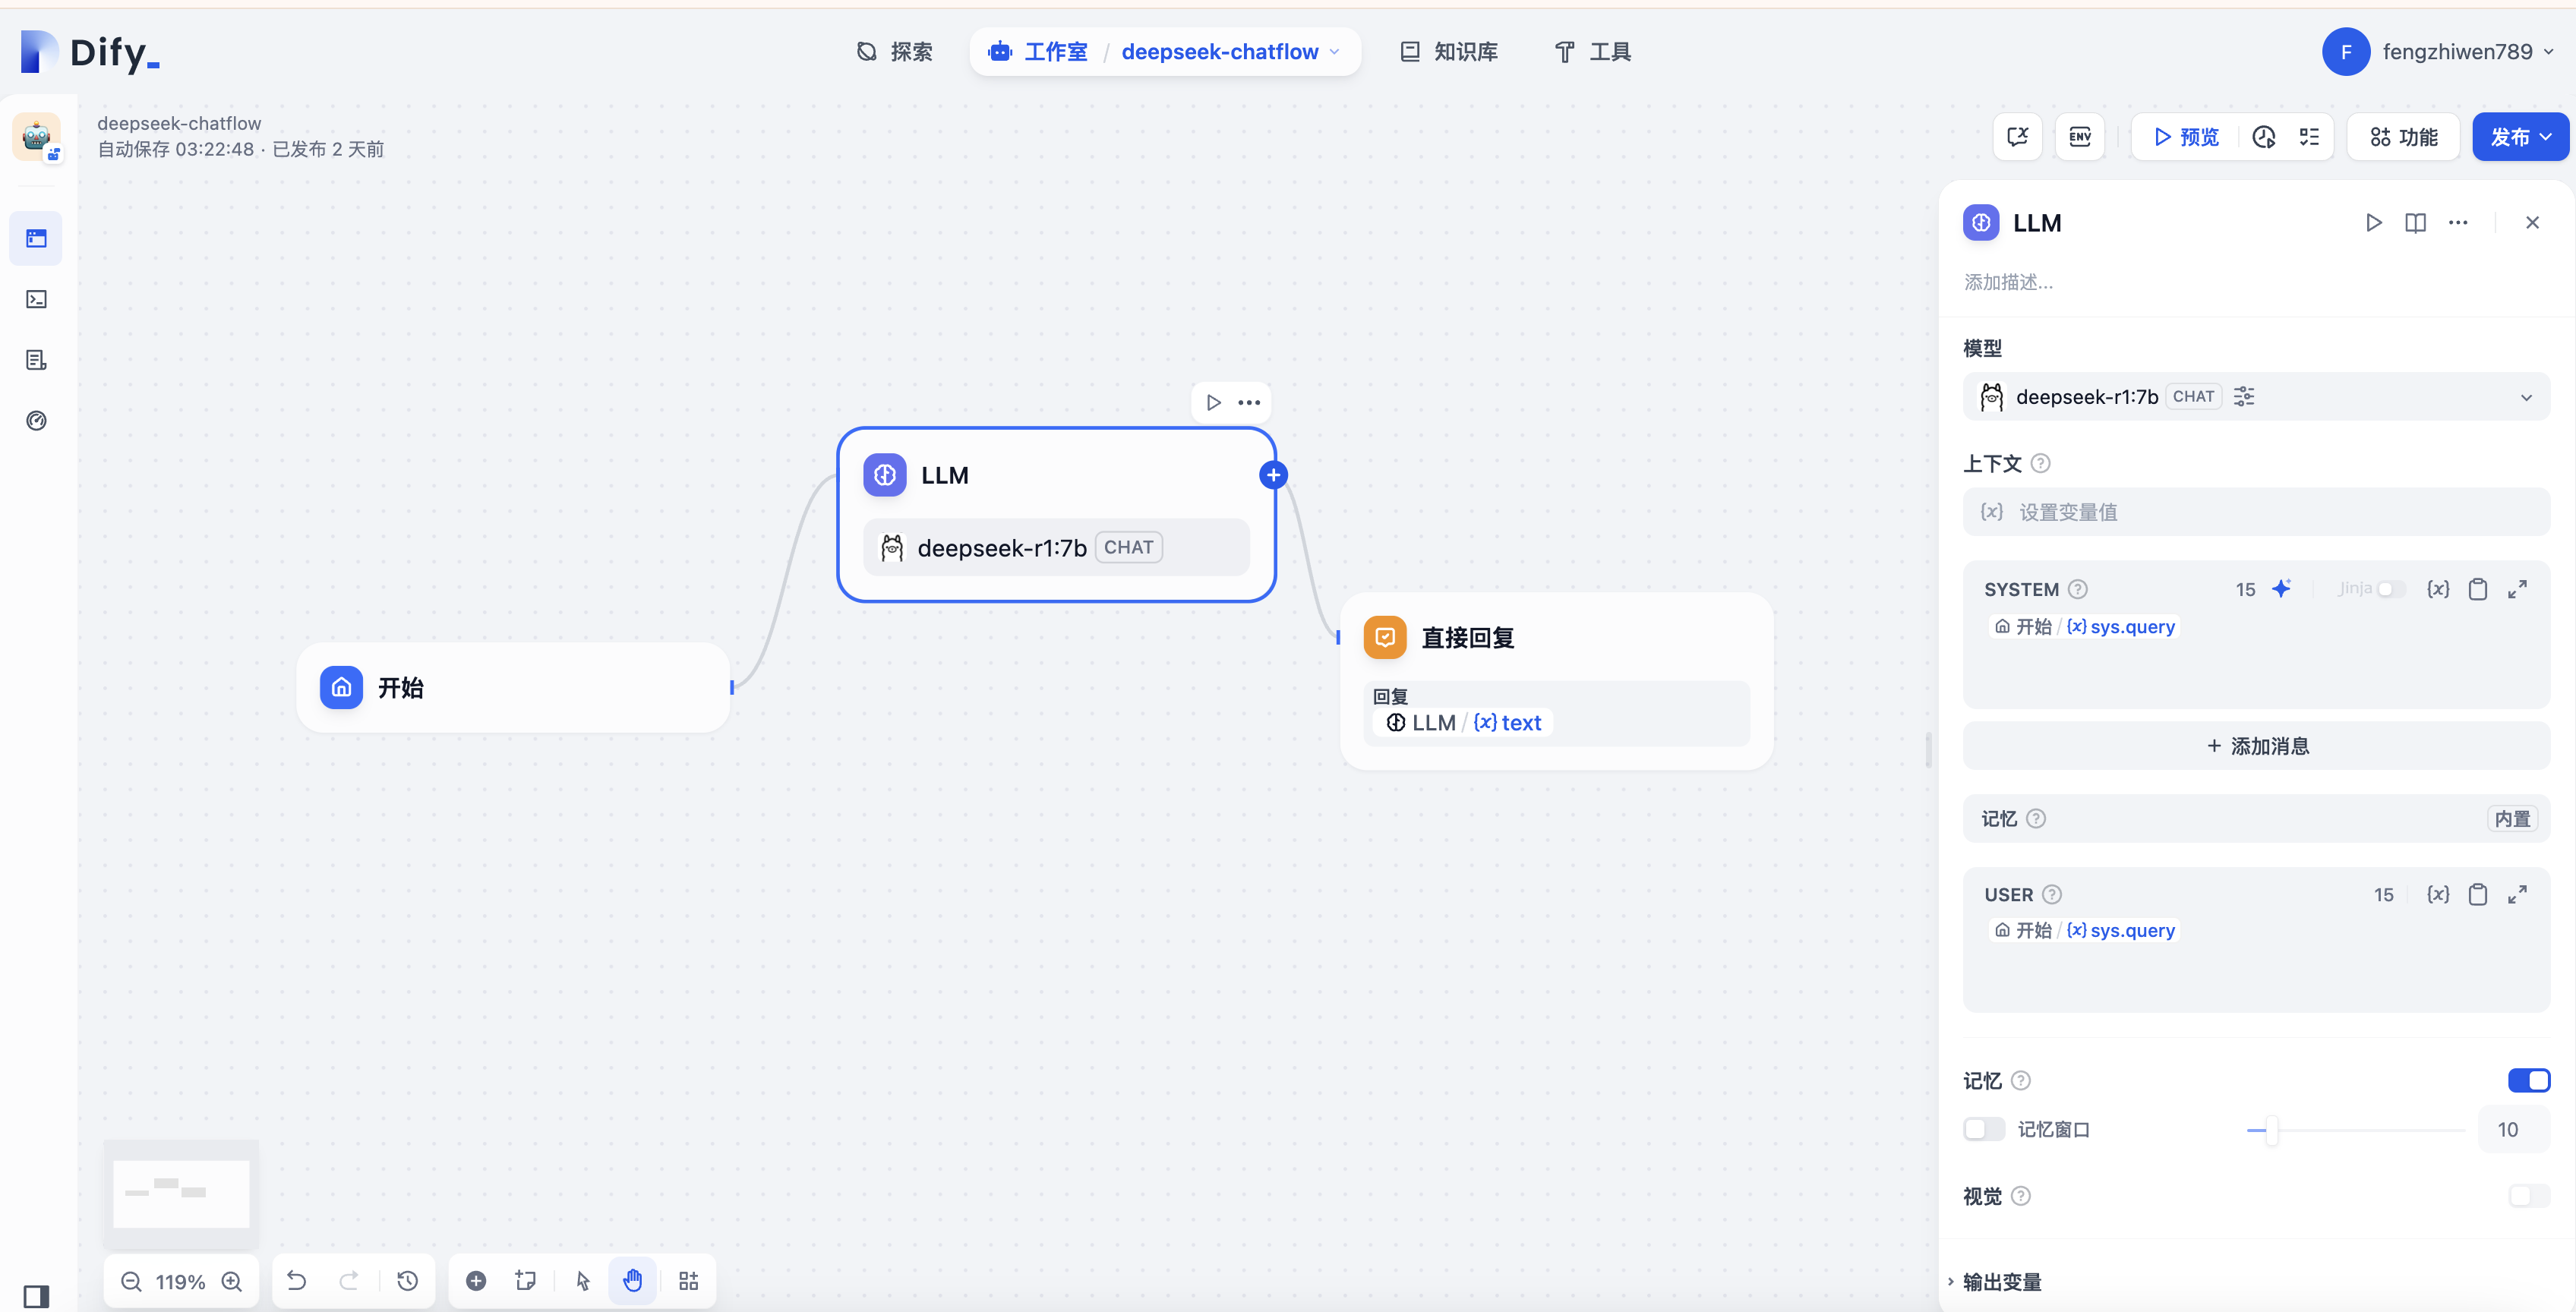Enable the 视觉 vision toggle
Screen dimensions: 2576x1312
2528,1196
